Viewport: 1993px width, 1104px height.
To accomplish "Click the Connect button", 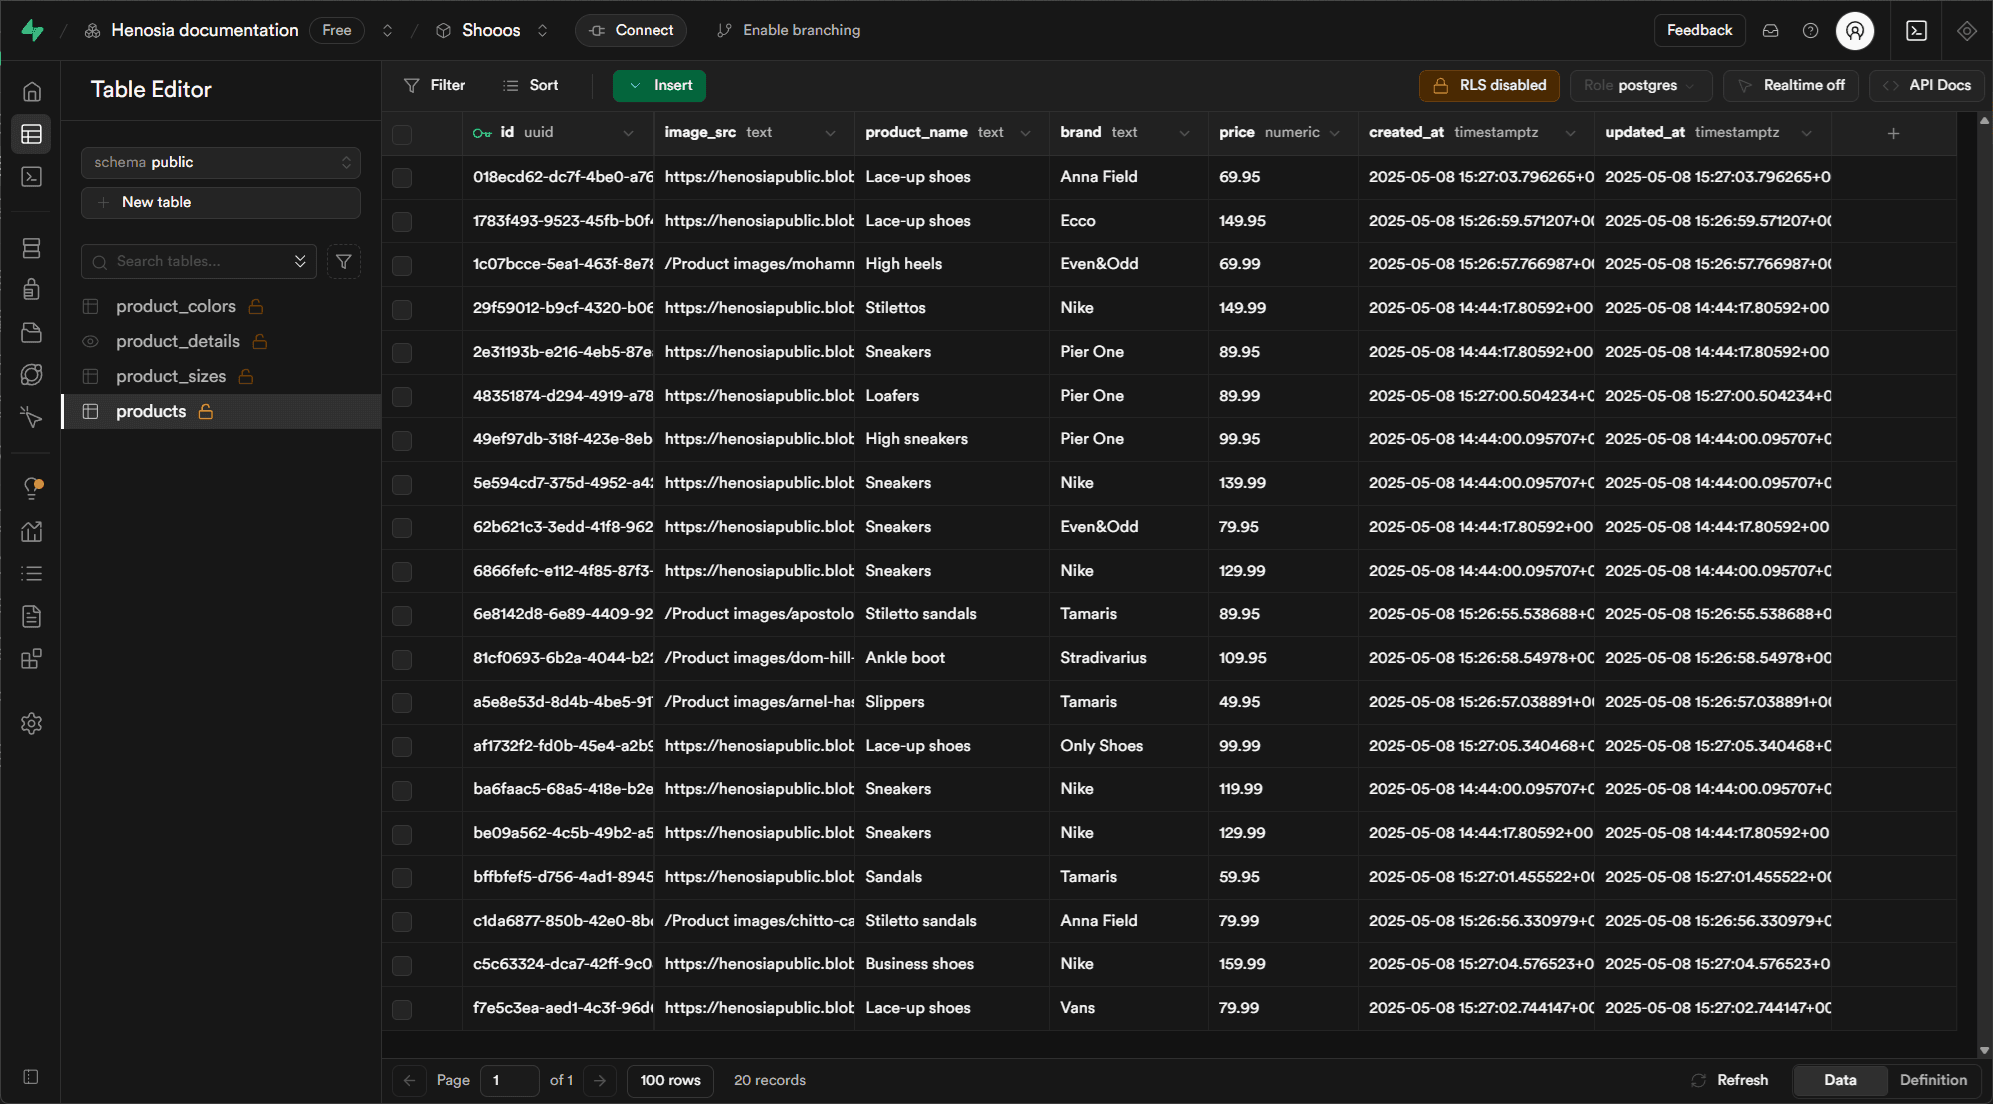I will [631, 31].
